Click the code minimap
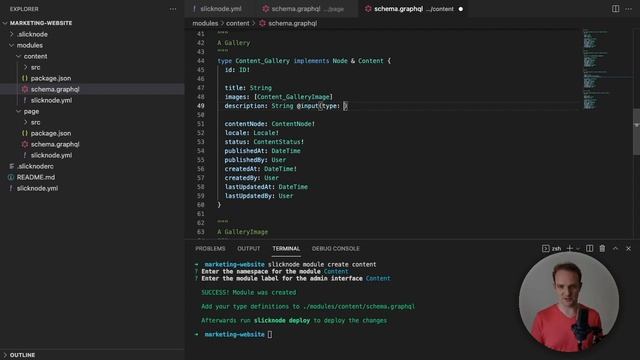The height and width of the screenshot is (360, 640). (597, 69)
